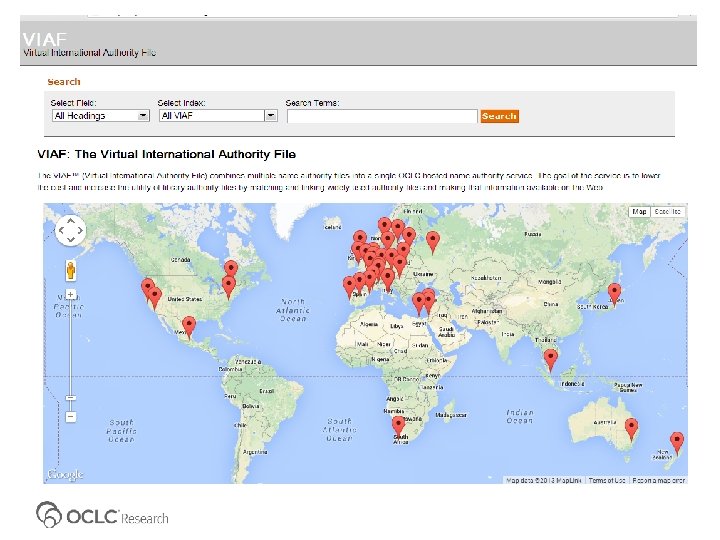Click the Indian Ocean map label
This screenshot has width=720, height=540.
(x=520, y=416)
